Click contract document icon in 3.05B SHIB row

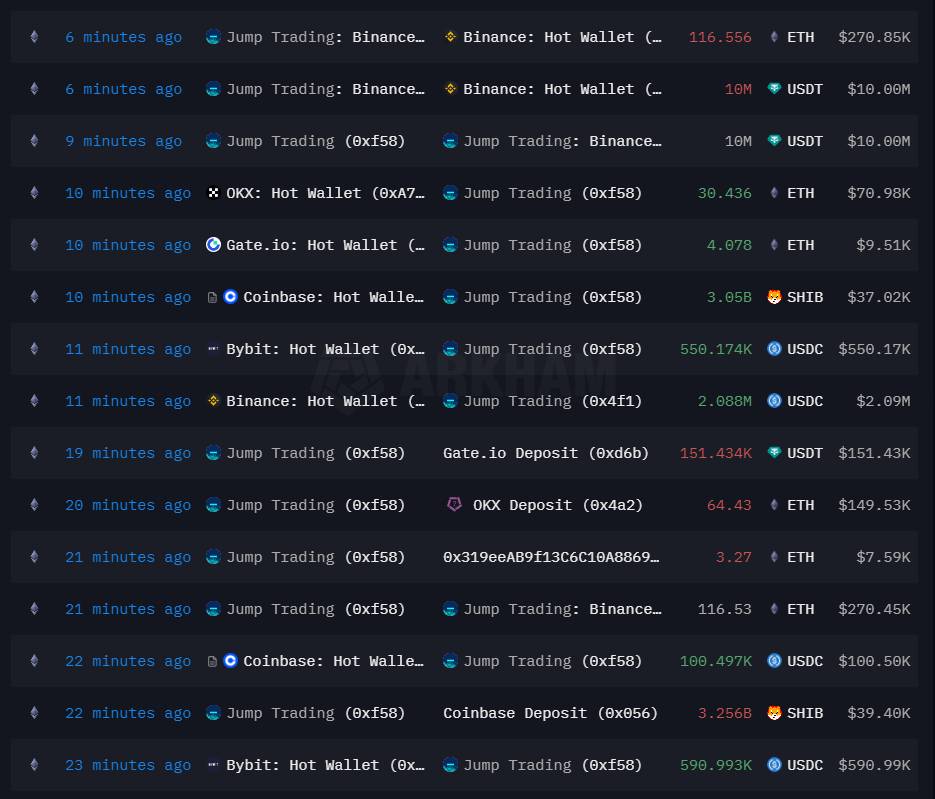point(212,297)
